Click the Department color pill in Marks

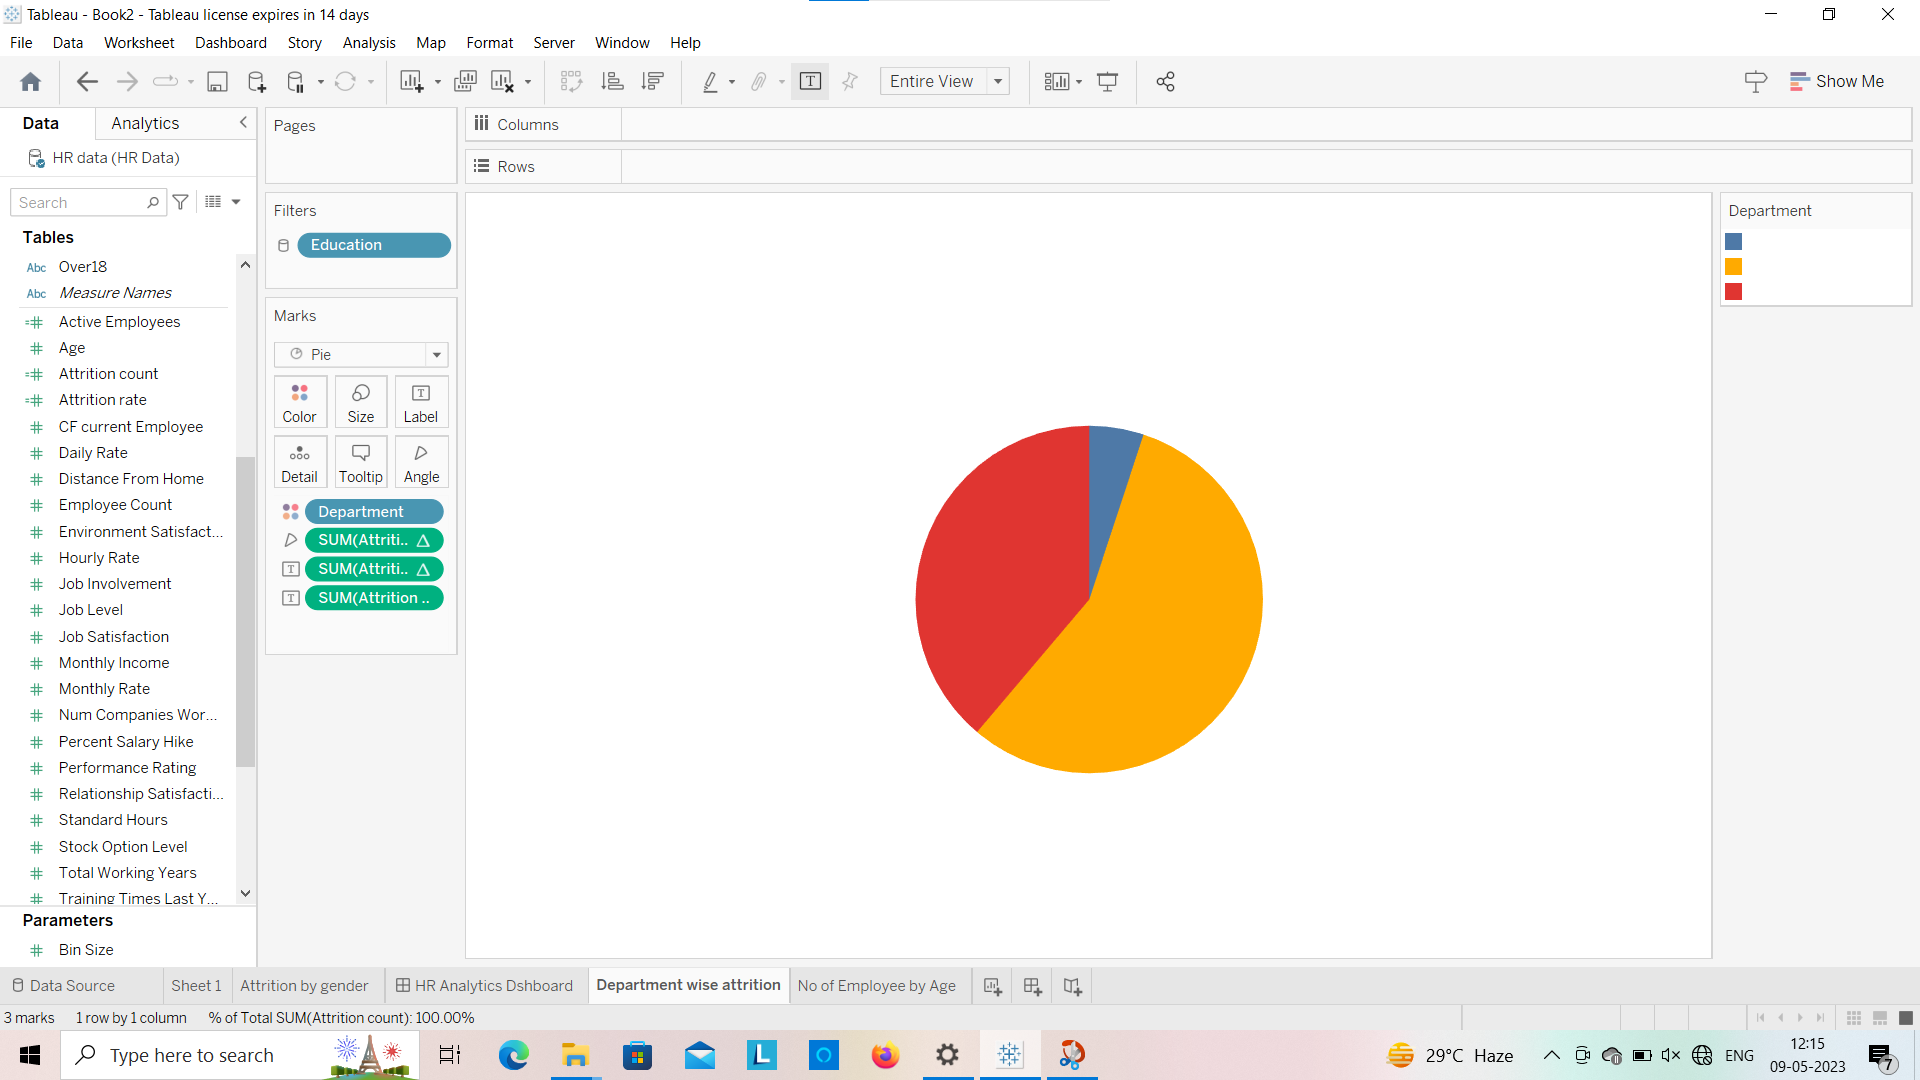pyautogui.click(x=374, y=512)
